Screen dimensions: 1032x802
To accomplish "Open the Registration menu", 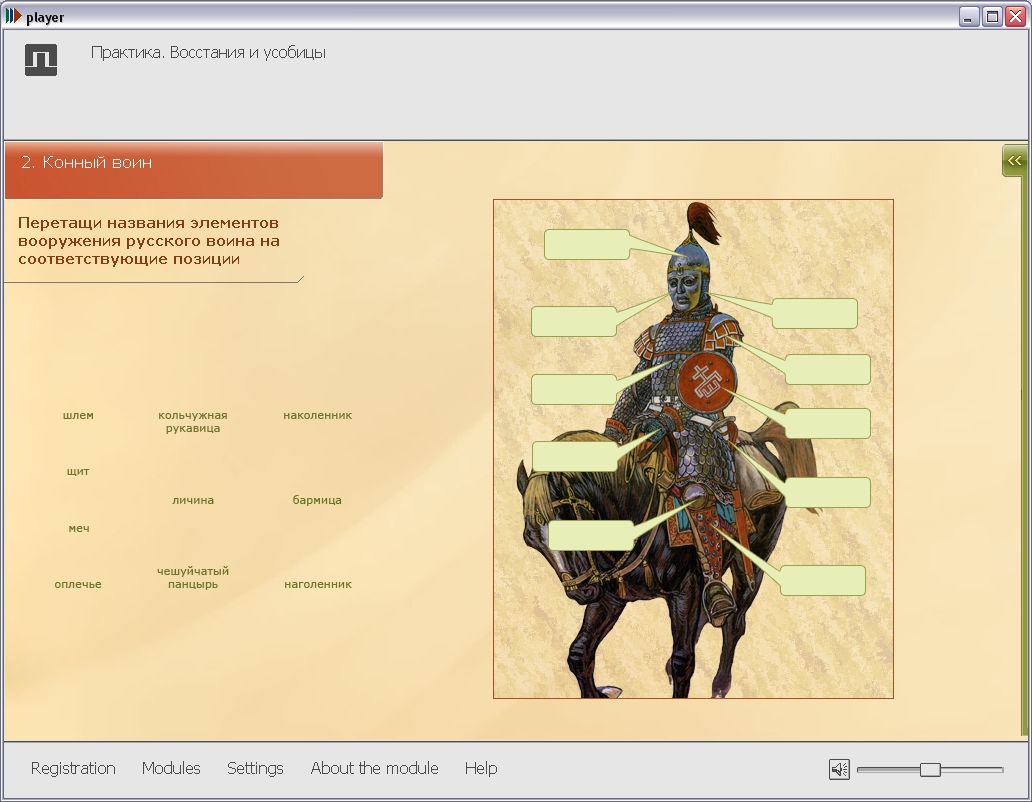I will (x=73, y=768).
